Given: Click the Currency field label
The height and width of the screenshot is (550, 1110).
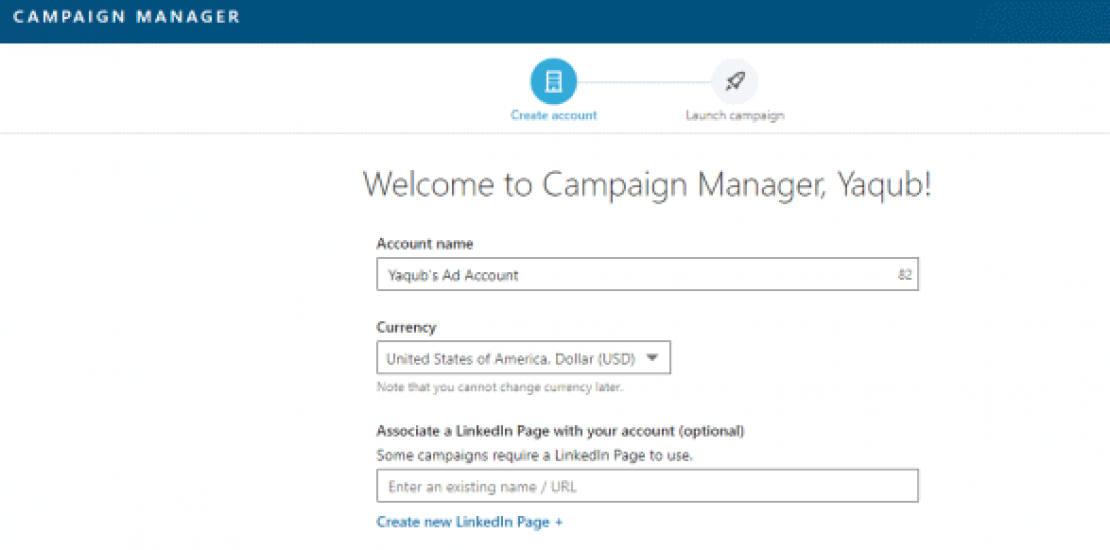Looking at the screenshot, I should (406, 327).
